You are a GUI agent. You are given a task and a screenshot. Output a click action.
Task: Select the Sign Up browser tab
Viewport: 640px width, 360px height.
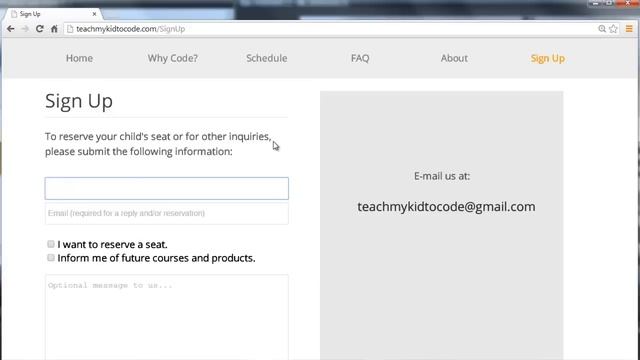coord(52,14)
